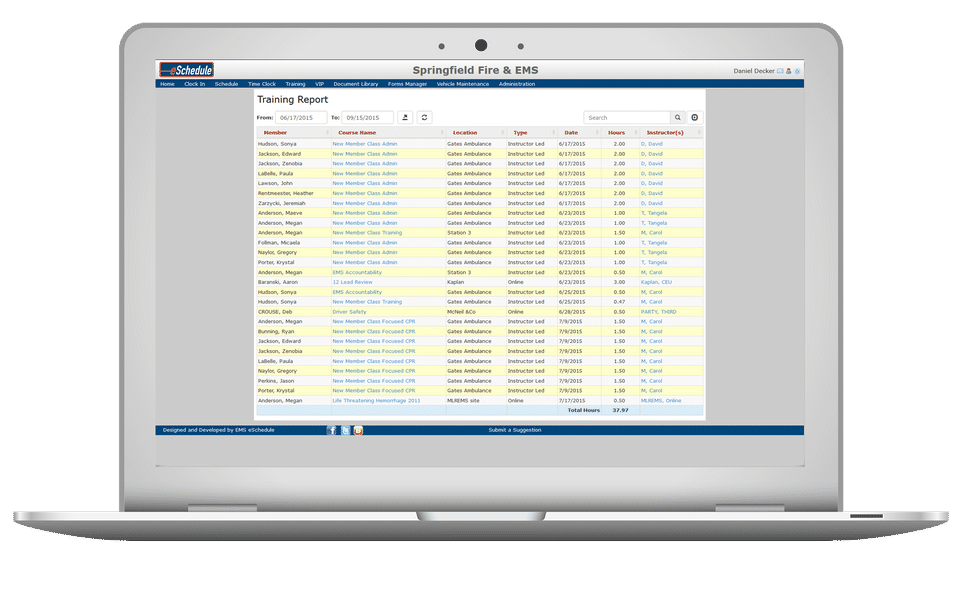Open the gear settings icon in the header

tap(797, 71)
